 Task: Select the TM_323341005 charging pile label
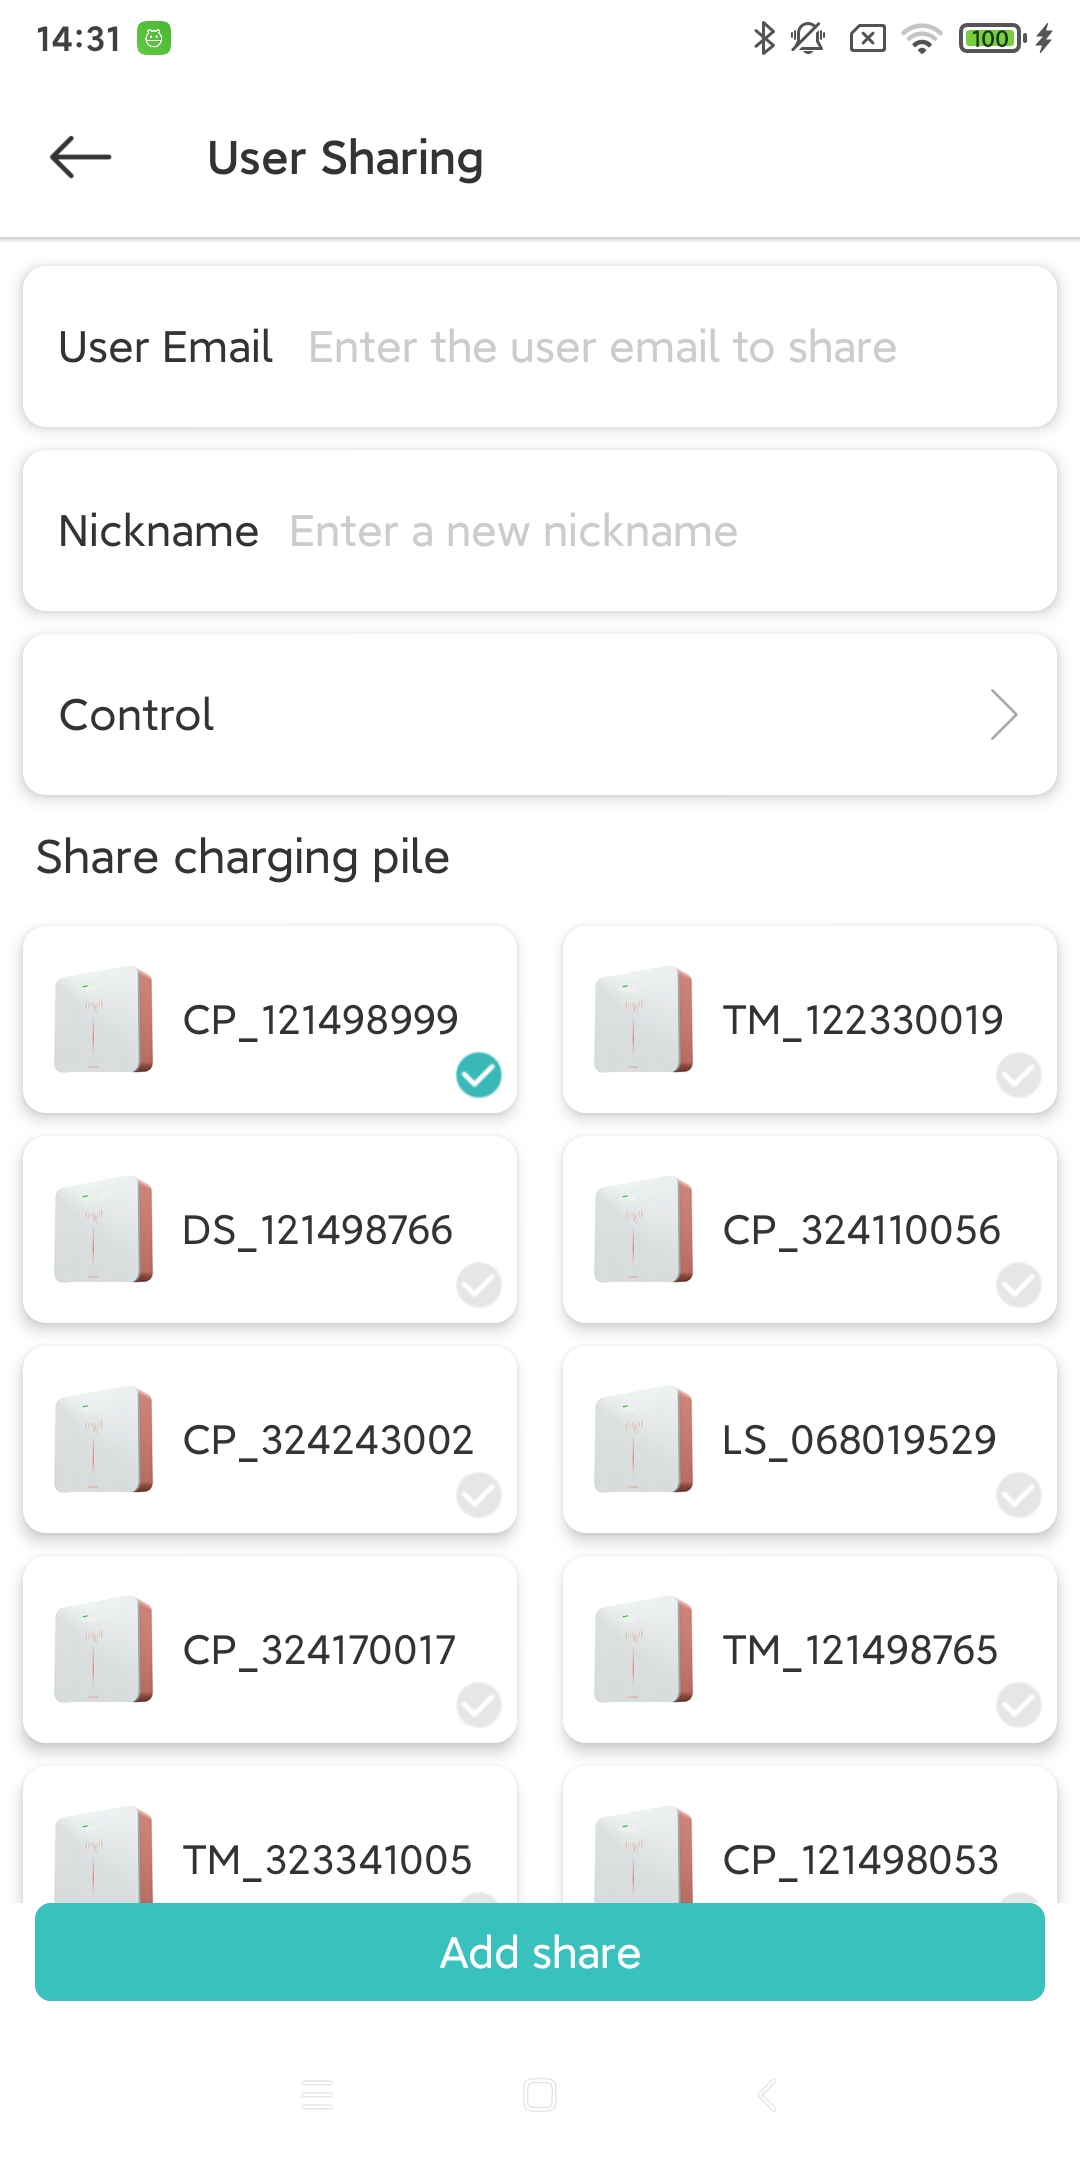point(327,1860)
